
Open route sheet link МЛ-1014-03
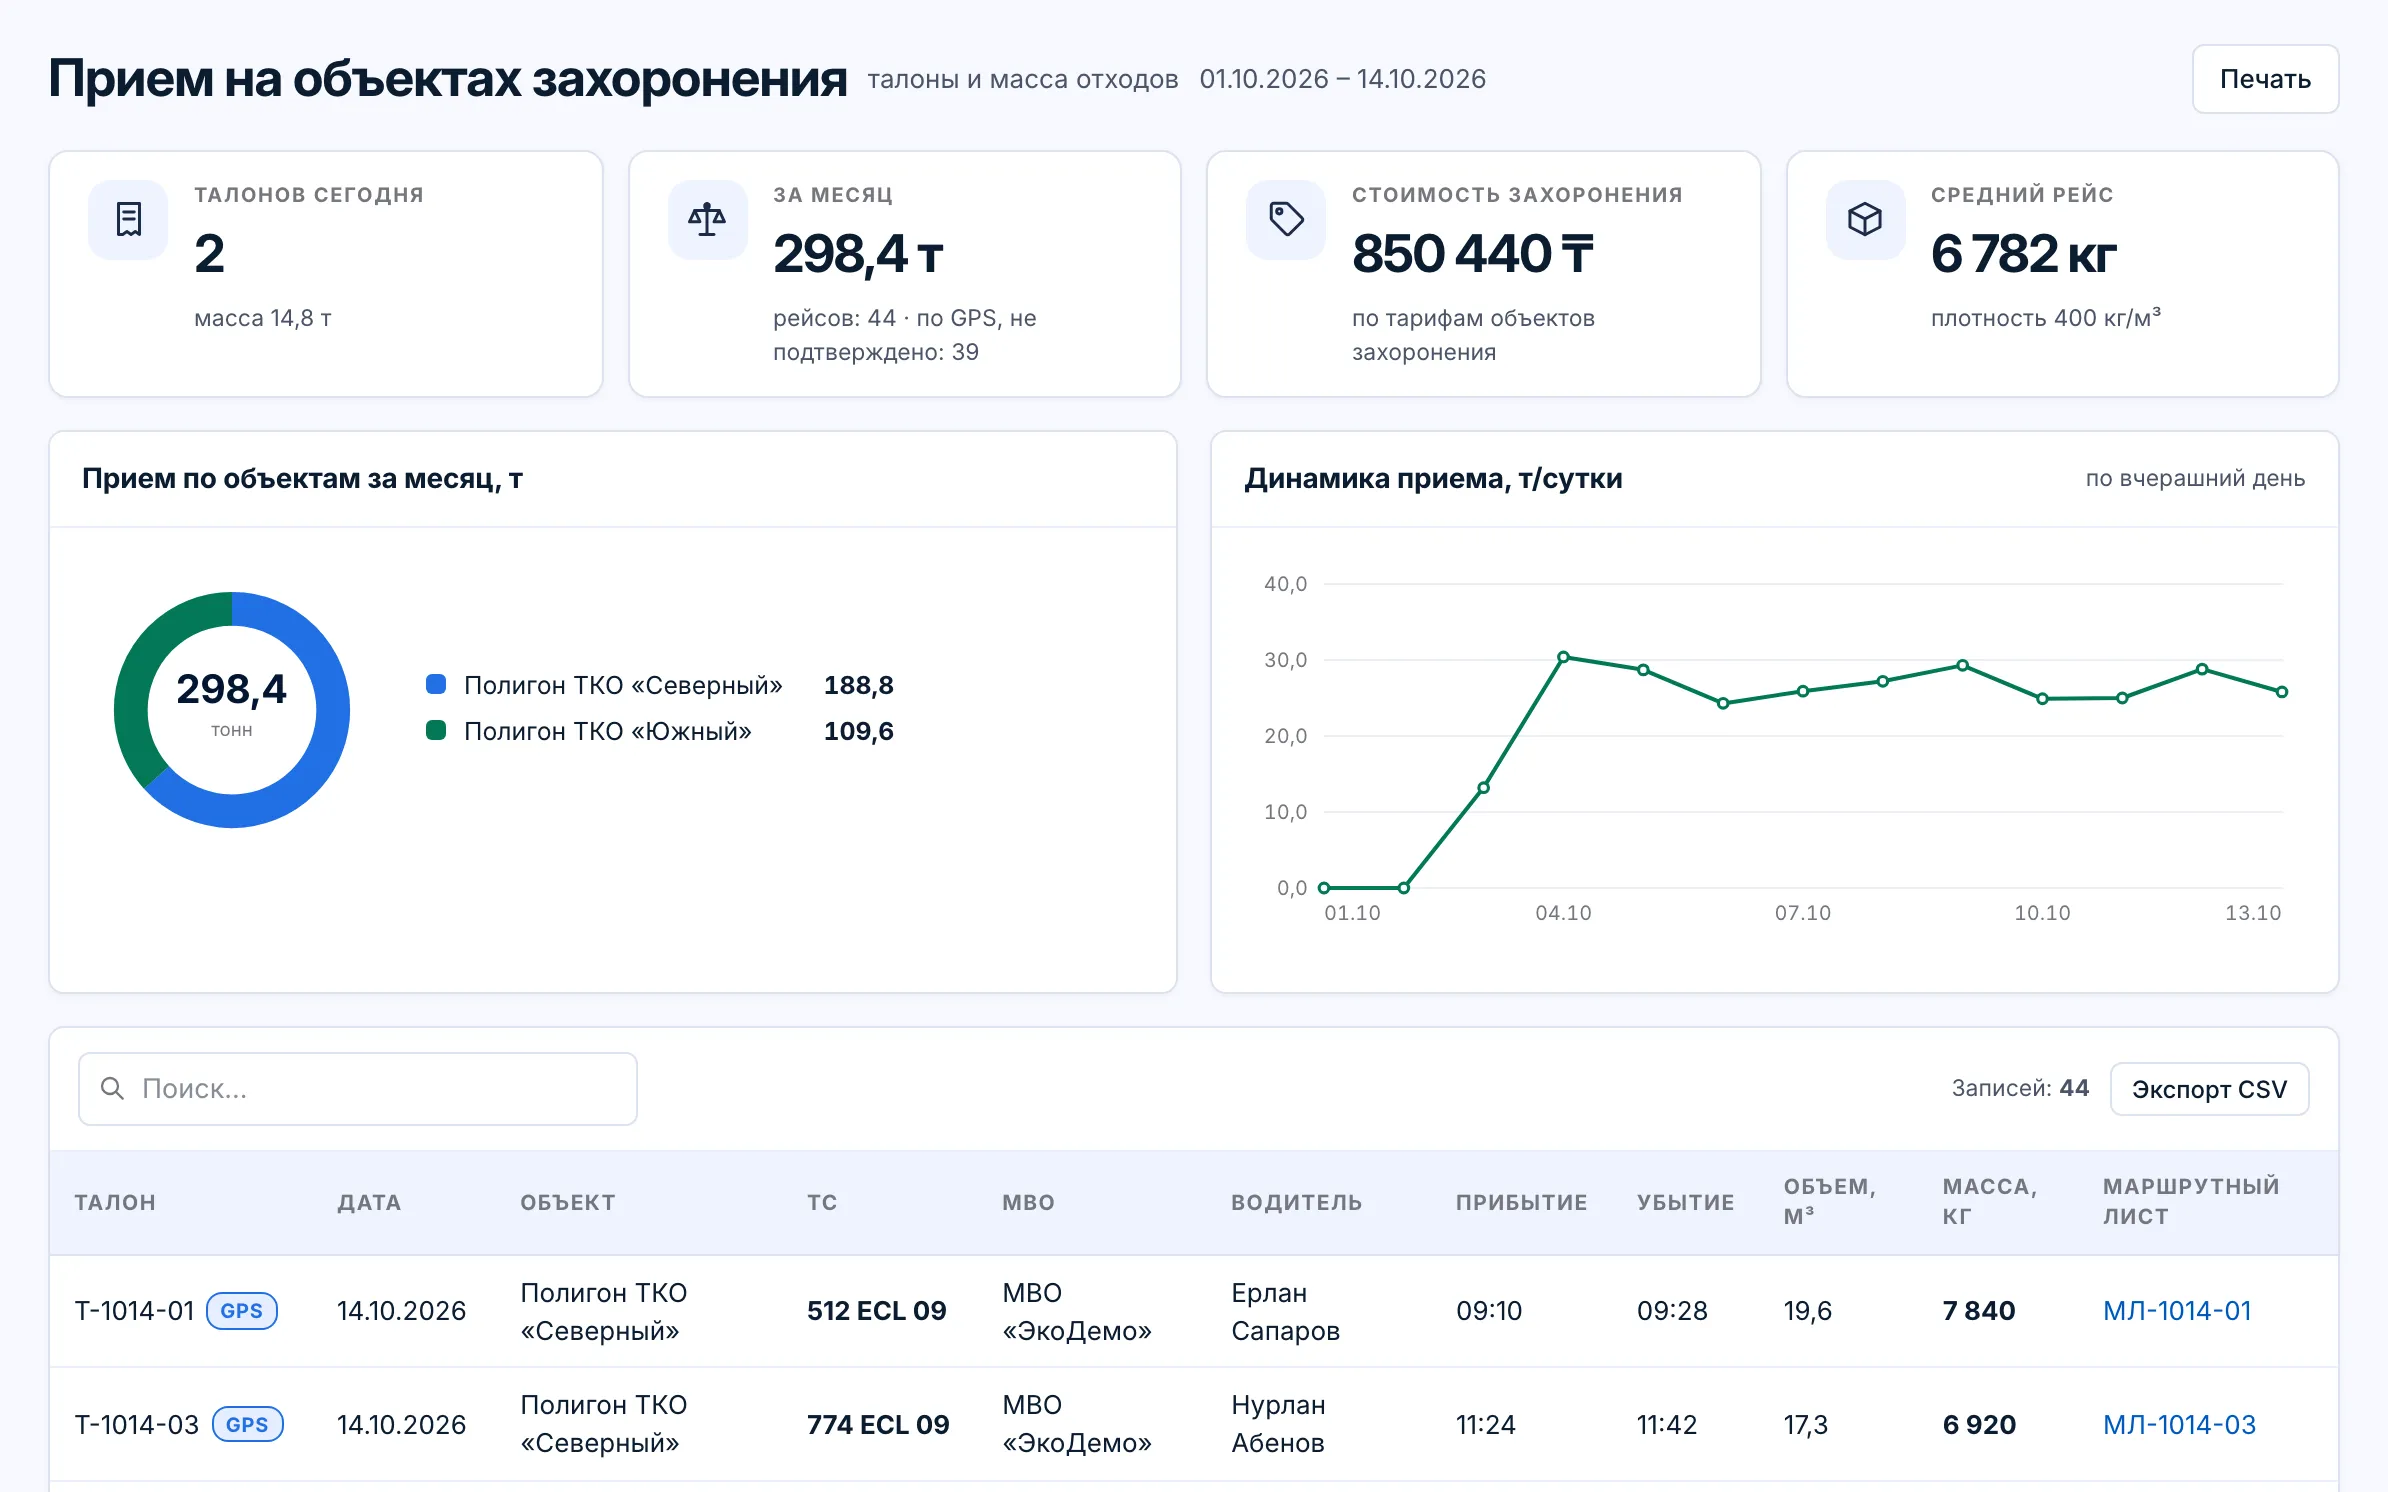[2179, 1424]
